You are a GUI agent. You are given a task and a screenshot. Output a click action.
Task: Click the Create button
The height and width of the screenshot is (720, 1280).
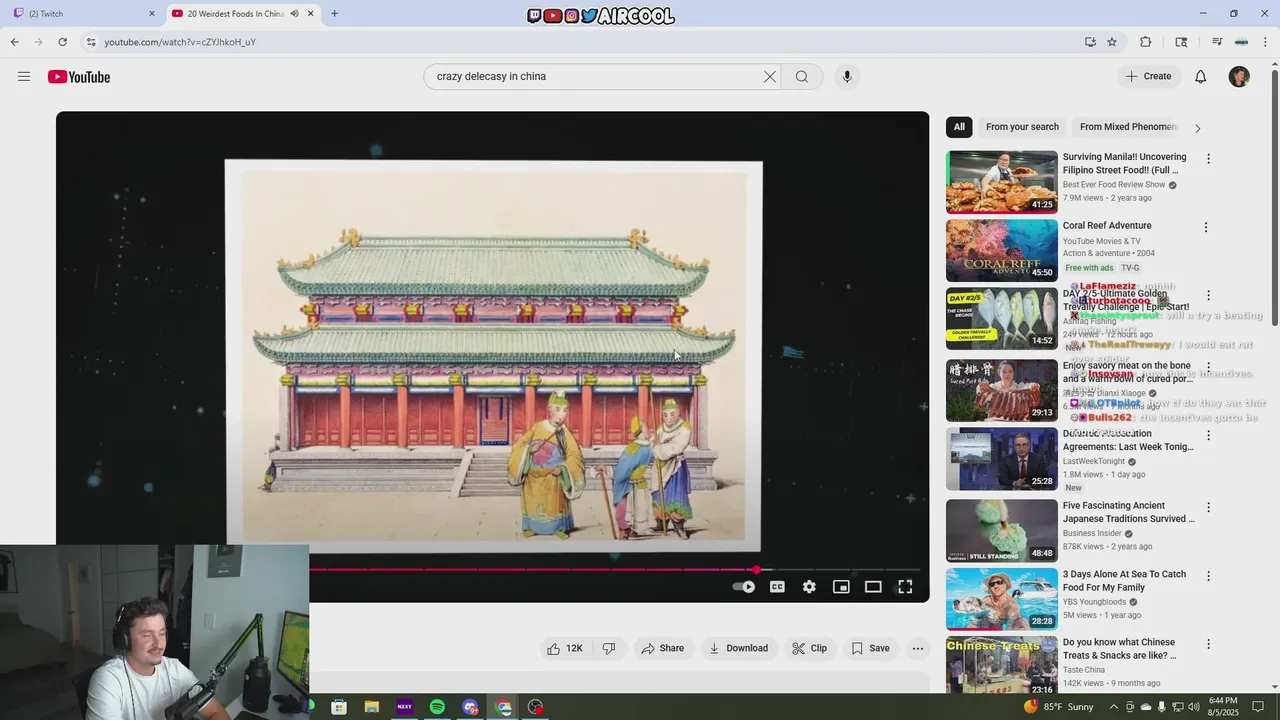coord(1148,76)
